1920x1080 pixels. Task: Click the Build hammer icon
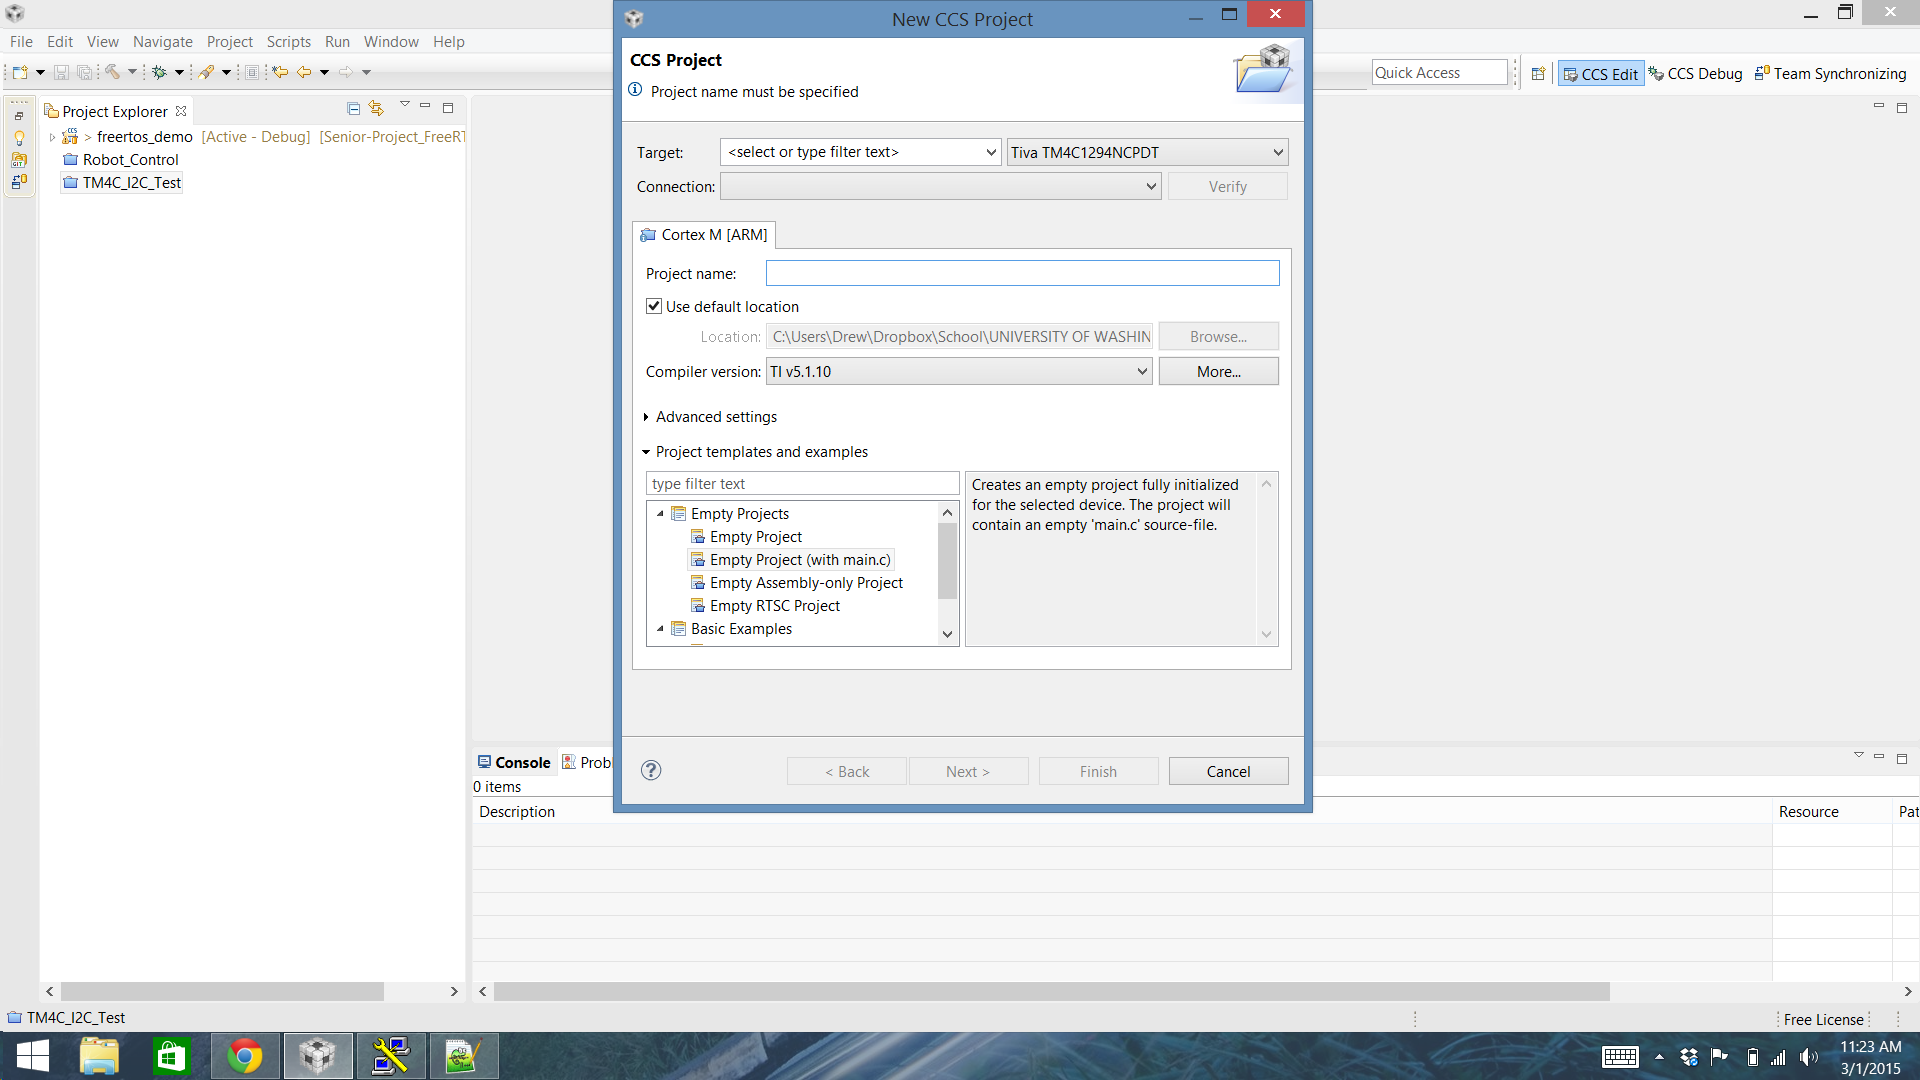coord(112,72)
